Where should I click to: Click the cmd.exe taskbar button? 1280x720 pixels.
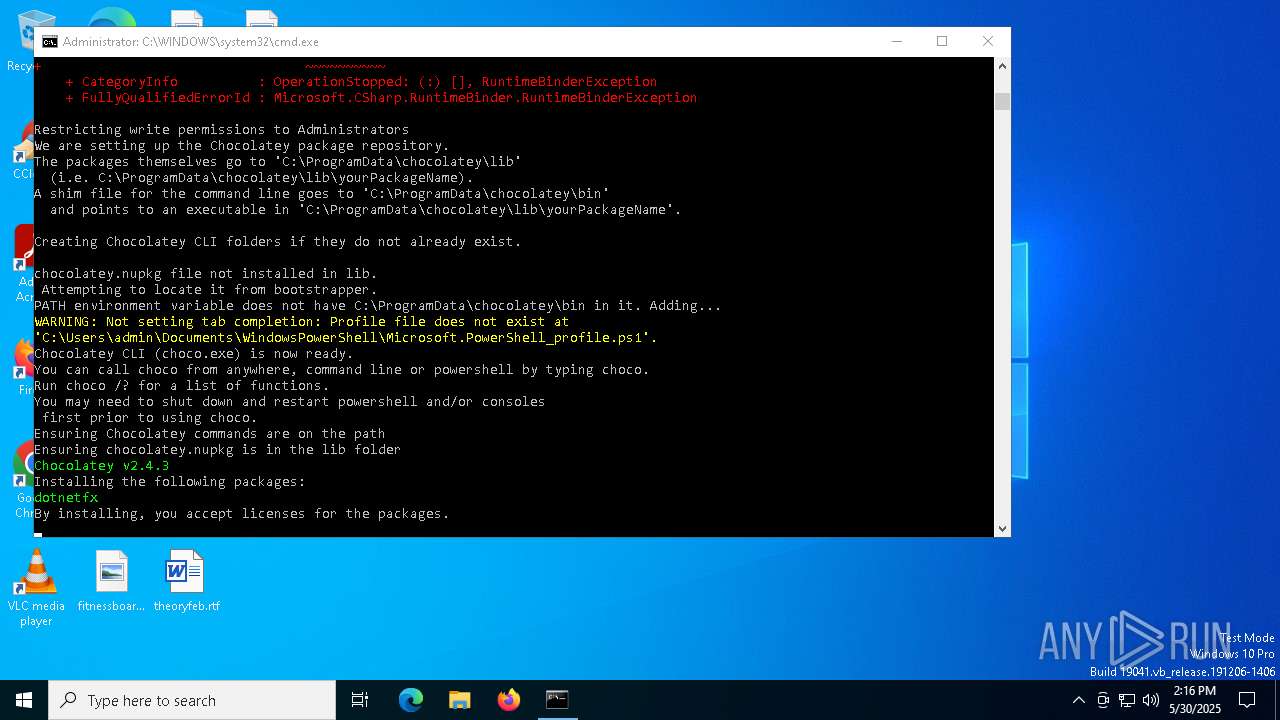point(557,700)
